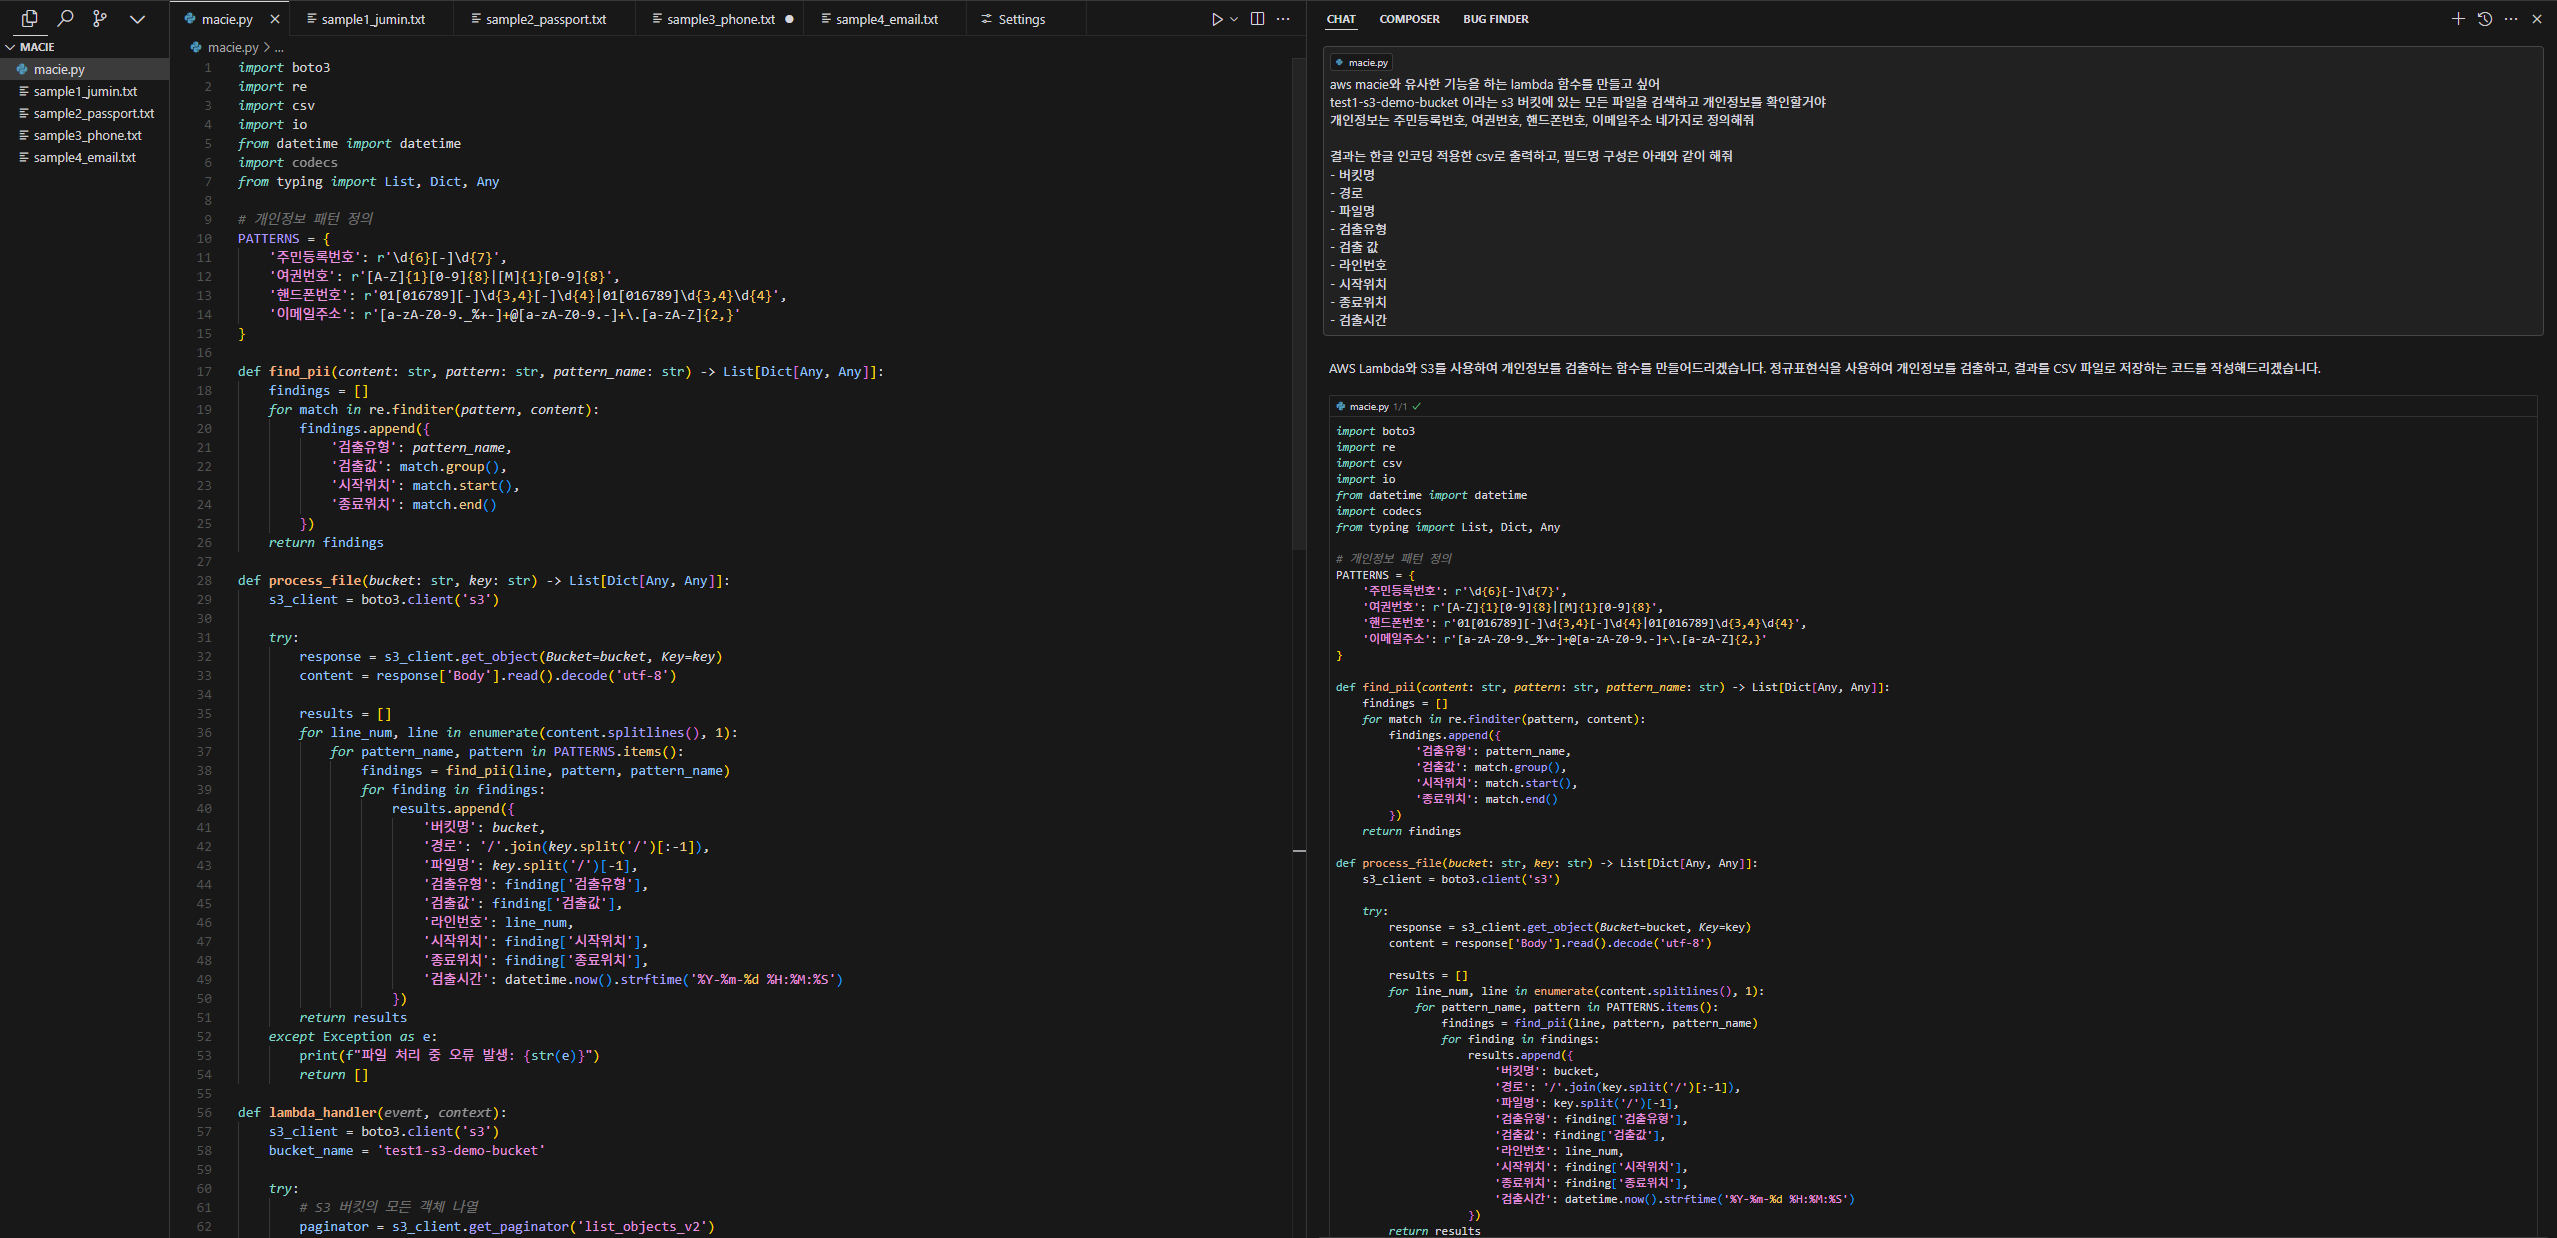Run macie.py with the play icon
This screenshot has height=1238, width=2557.
click(1216, 19)
